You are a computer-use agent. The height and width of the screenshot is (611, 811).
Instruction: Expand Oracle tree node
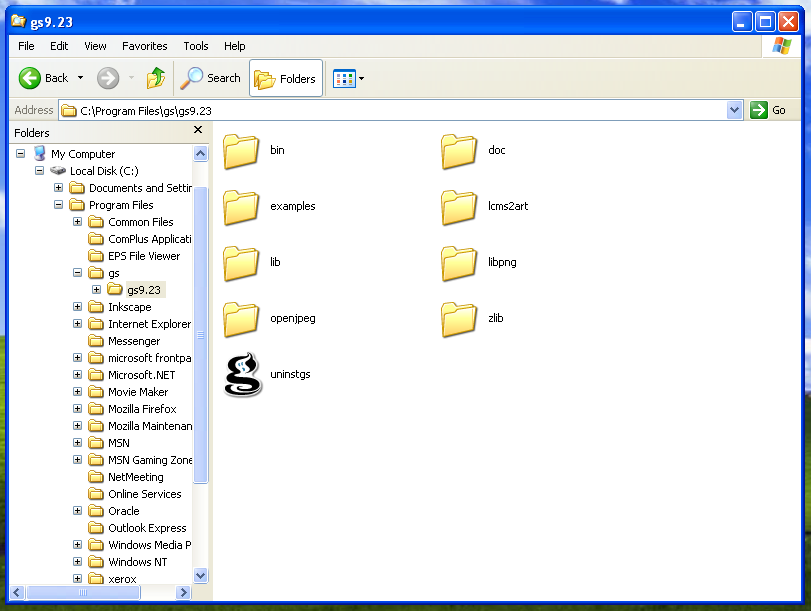(x=78, y=511)
